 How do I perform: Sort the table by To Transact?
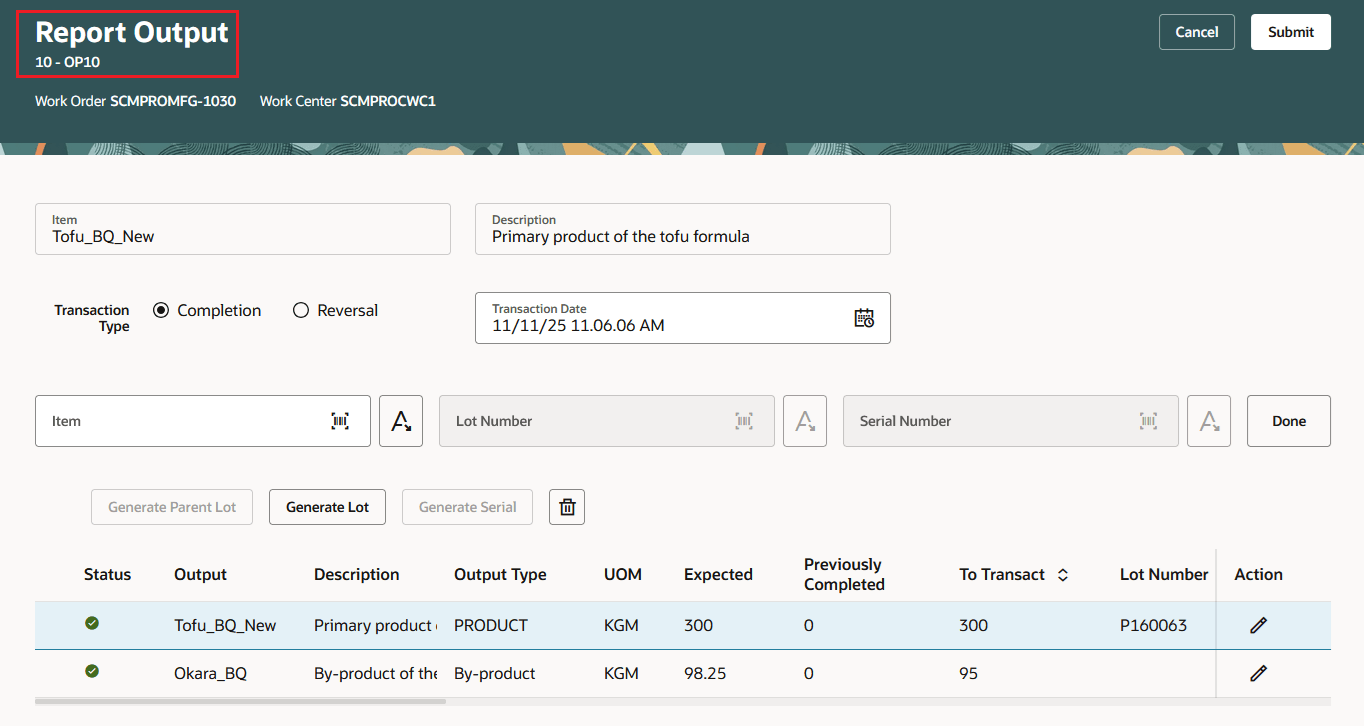pyautogui.click(x=1062, y=575)
